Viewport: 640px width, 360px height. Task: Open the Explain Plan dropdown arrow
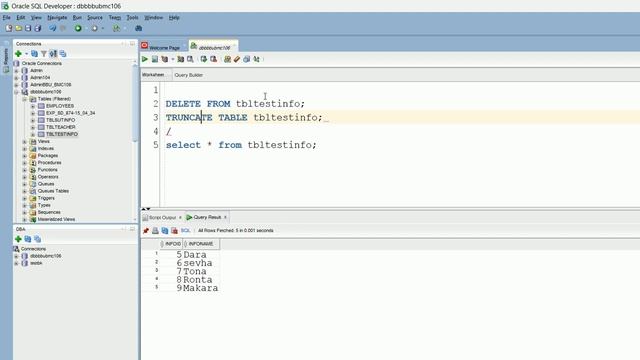click(173, 60)
